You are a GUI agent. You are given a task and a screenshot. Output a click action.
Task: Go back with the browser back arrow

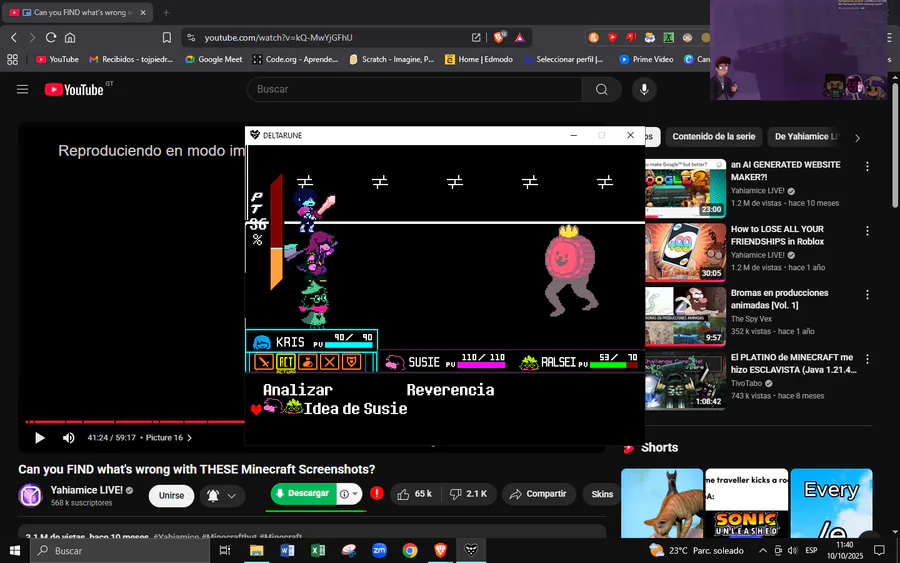(14, 37)
